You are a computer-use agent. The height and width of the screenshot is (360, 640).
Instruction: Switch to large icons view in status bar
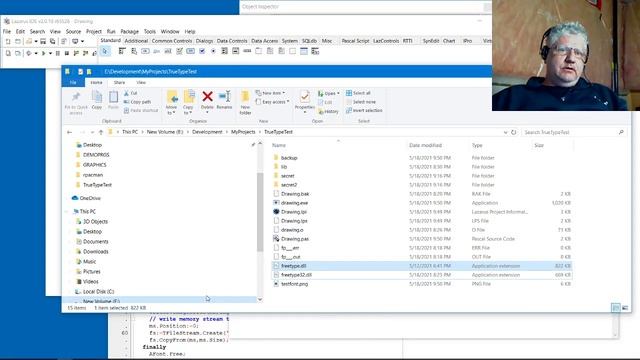point(625,308)
